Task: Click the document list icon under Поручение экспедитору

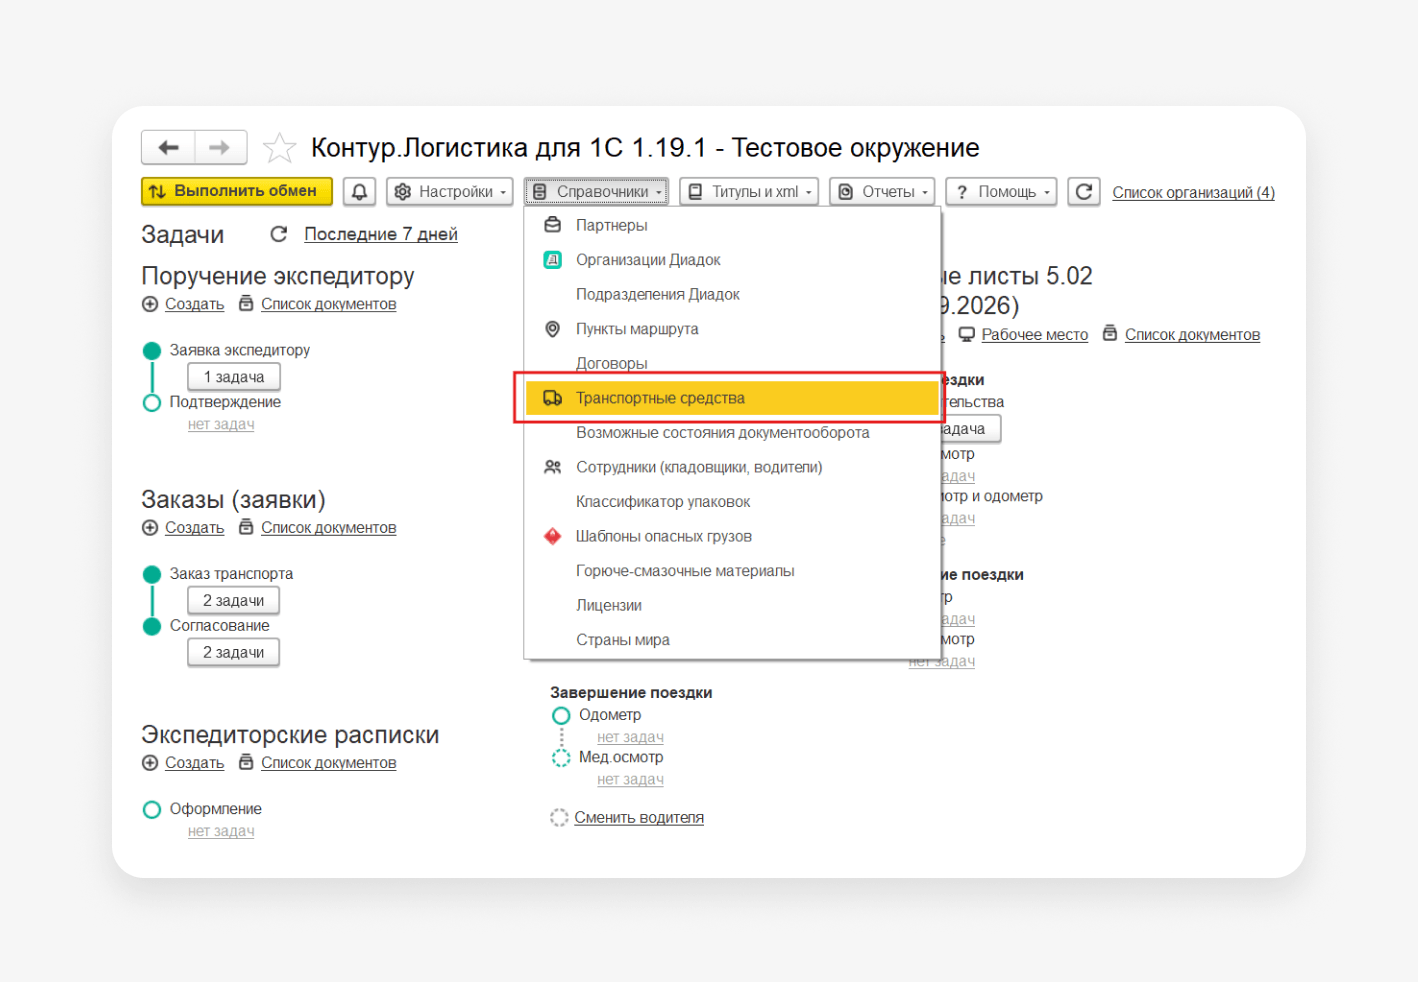Action: click(x=246, y=304)
